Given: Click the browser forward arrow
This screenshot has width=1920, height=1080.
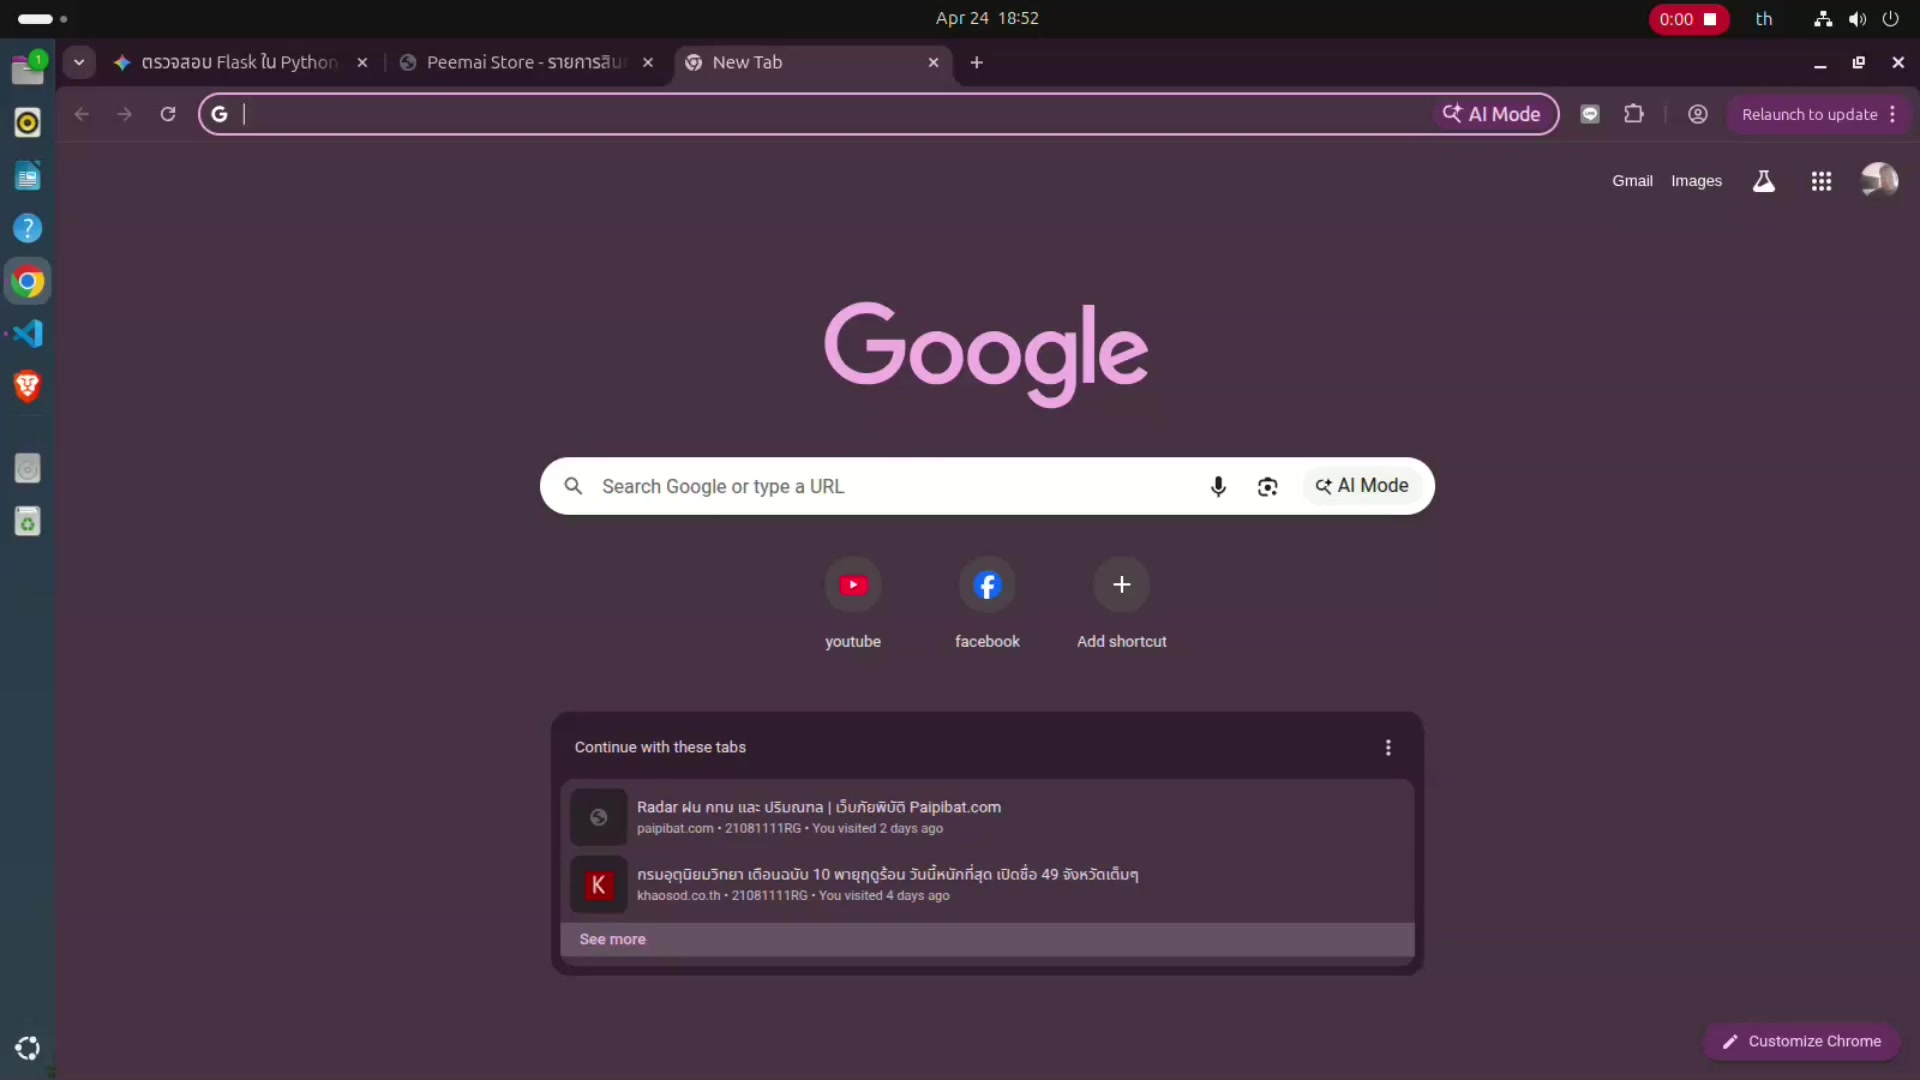Looking at the screenshot, I should [124, 114].
